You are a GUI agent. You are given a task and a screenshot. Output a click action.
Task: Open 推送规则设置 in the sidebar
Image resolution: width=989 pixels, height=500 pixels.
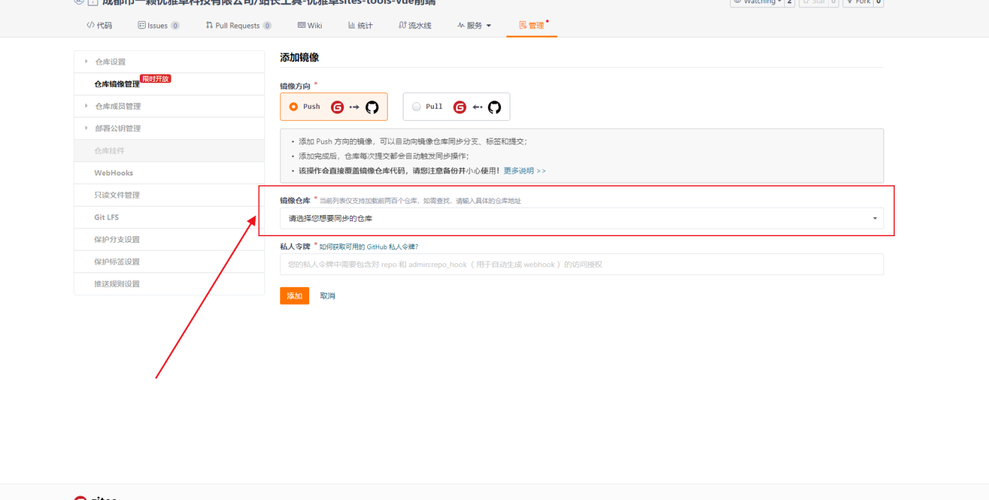[x=169, y=284]
